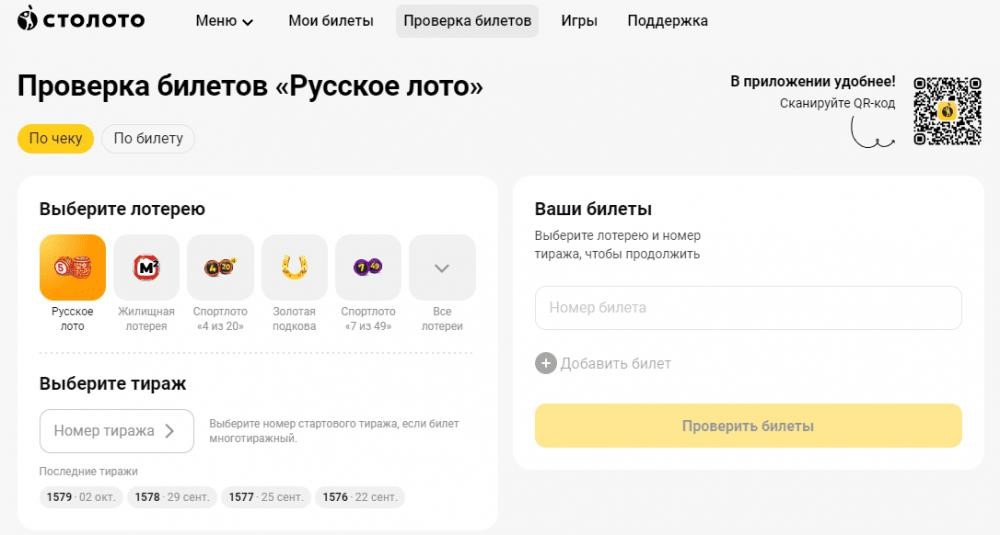Select the Русское лото lottery icon

[73, 267]
